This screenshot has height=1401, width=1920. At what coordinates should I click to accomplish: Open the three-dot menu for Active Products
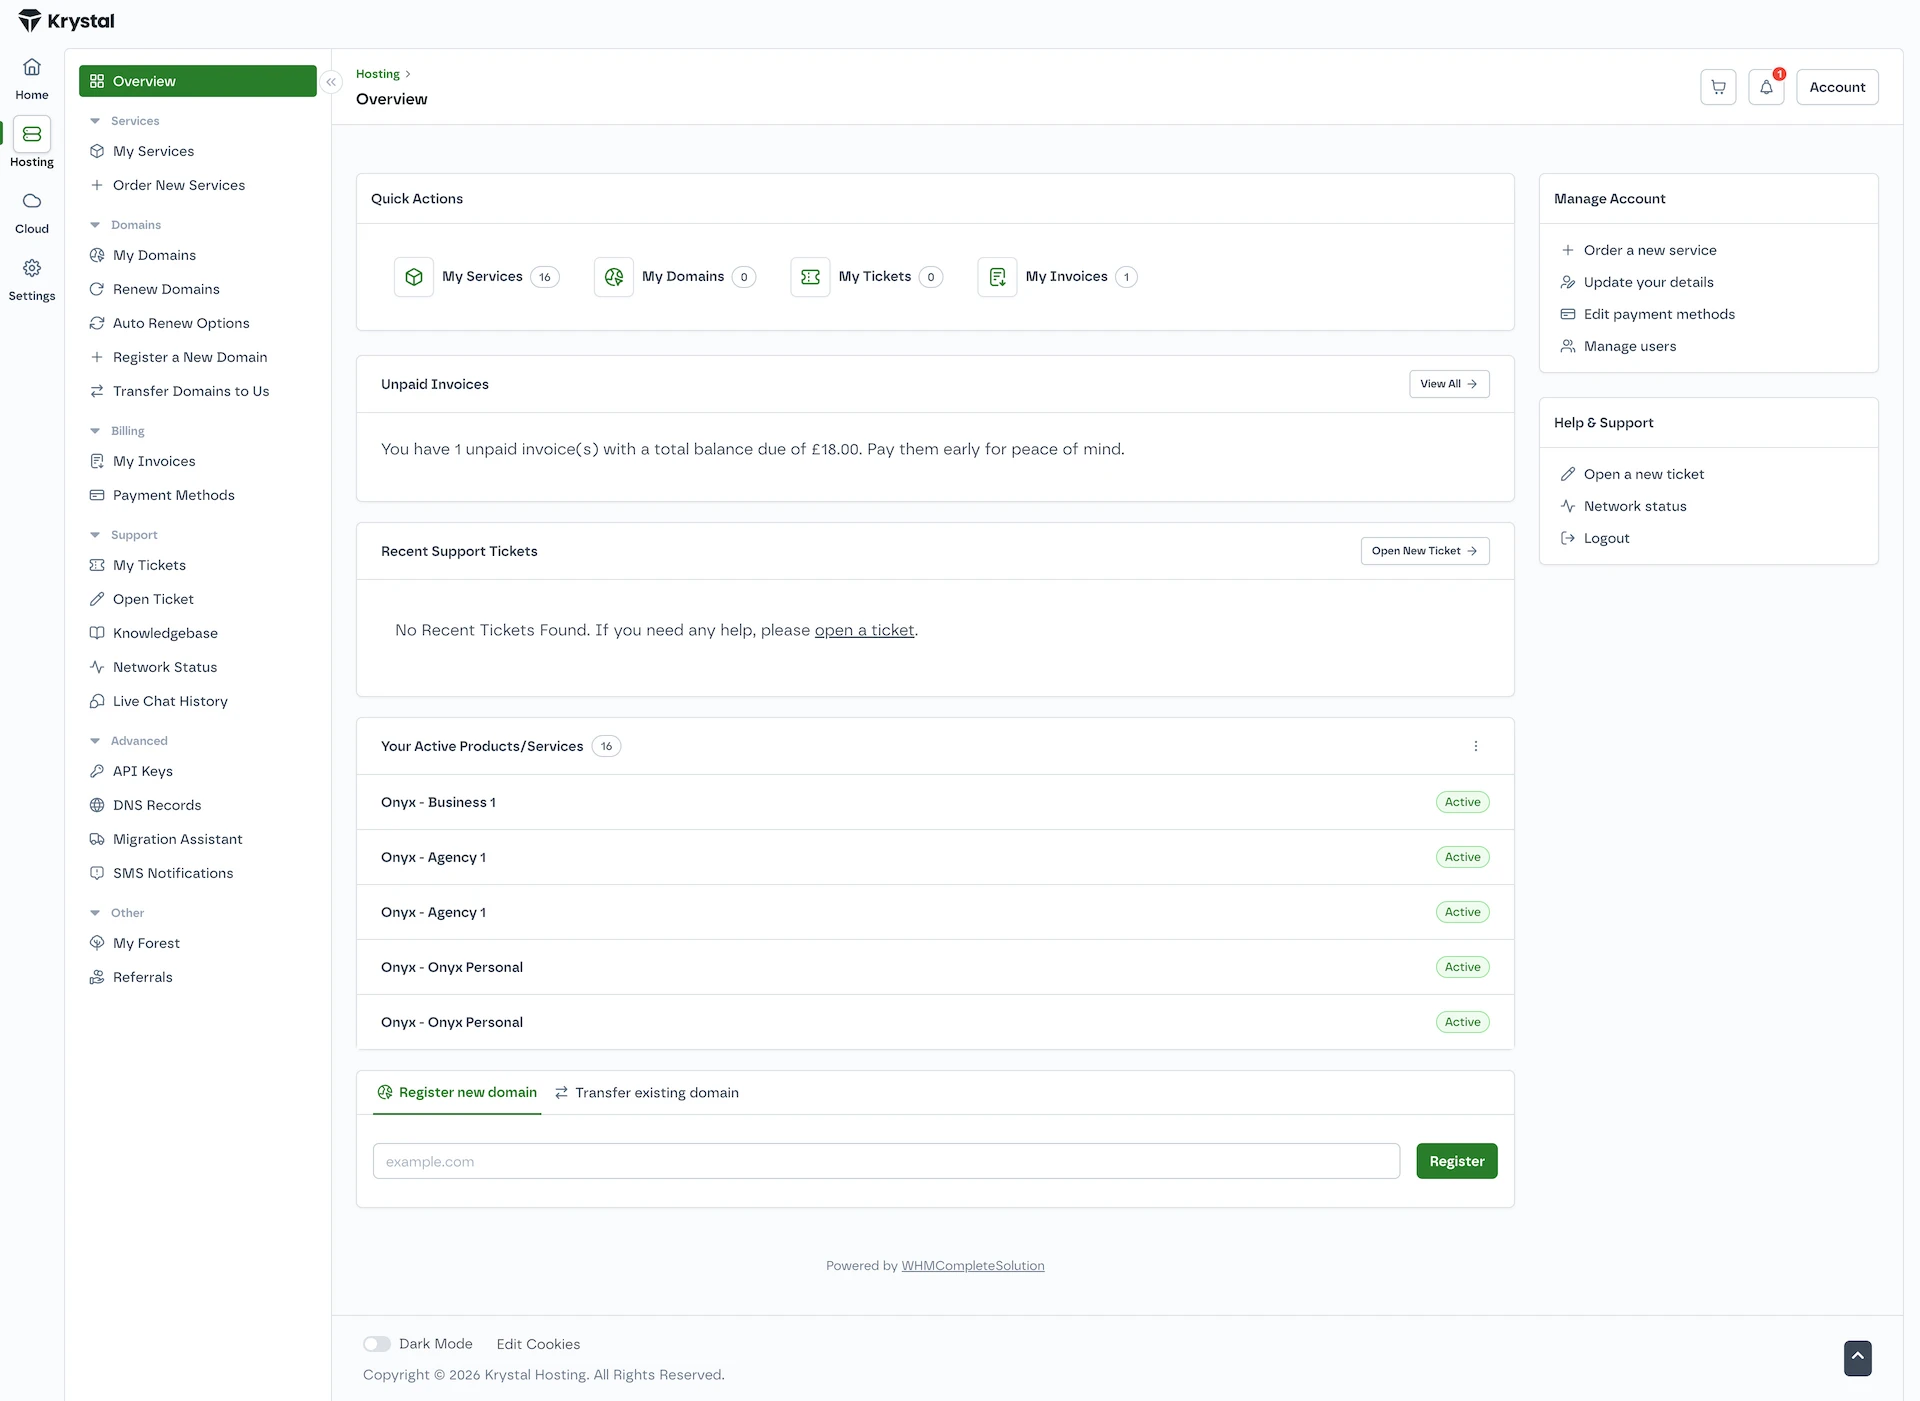[x=1475, y=746]
